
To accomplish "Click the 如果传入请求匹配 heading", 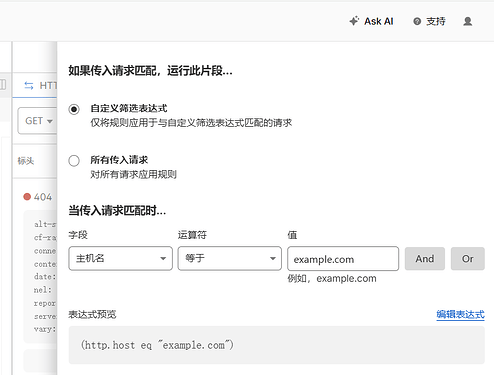I will point(151,71).
